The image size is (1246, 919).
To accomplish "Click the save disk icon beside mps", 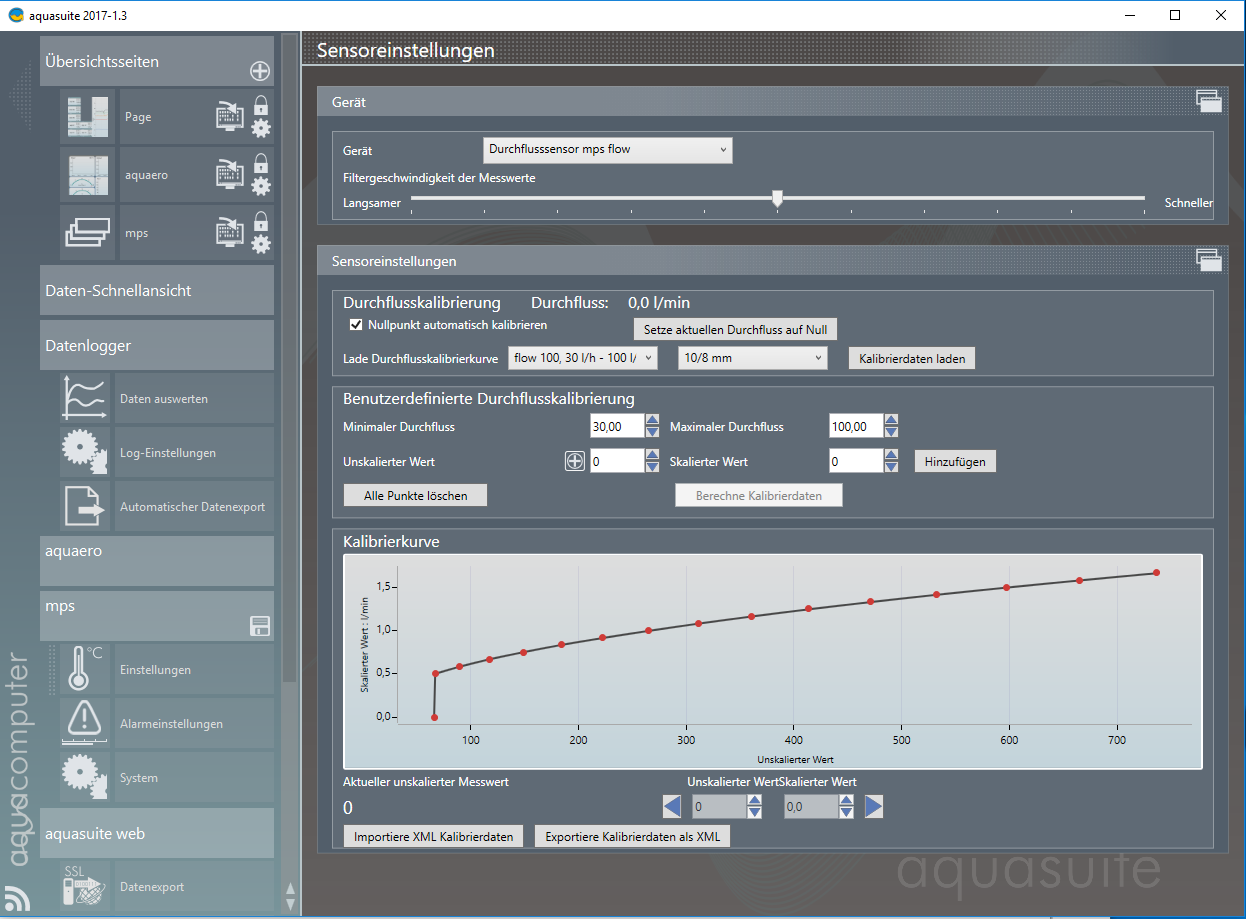I will pyautogui.click(x=260, y=627).
